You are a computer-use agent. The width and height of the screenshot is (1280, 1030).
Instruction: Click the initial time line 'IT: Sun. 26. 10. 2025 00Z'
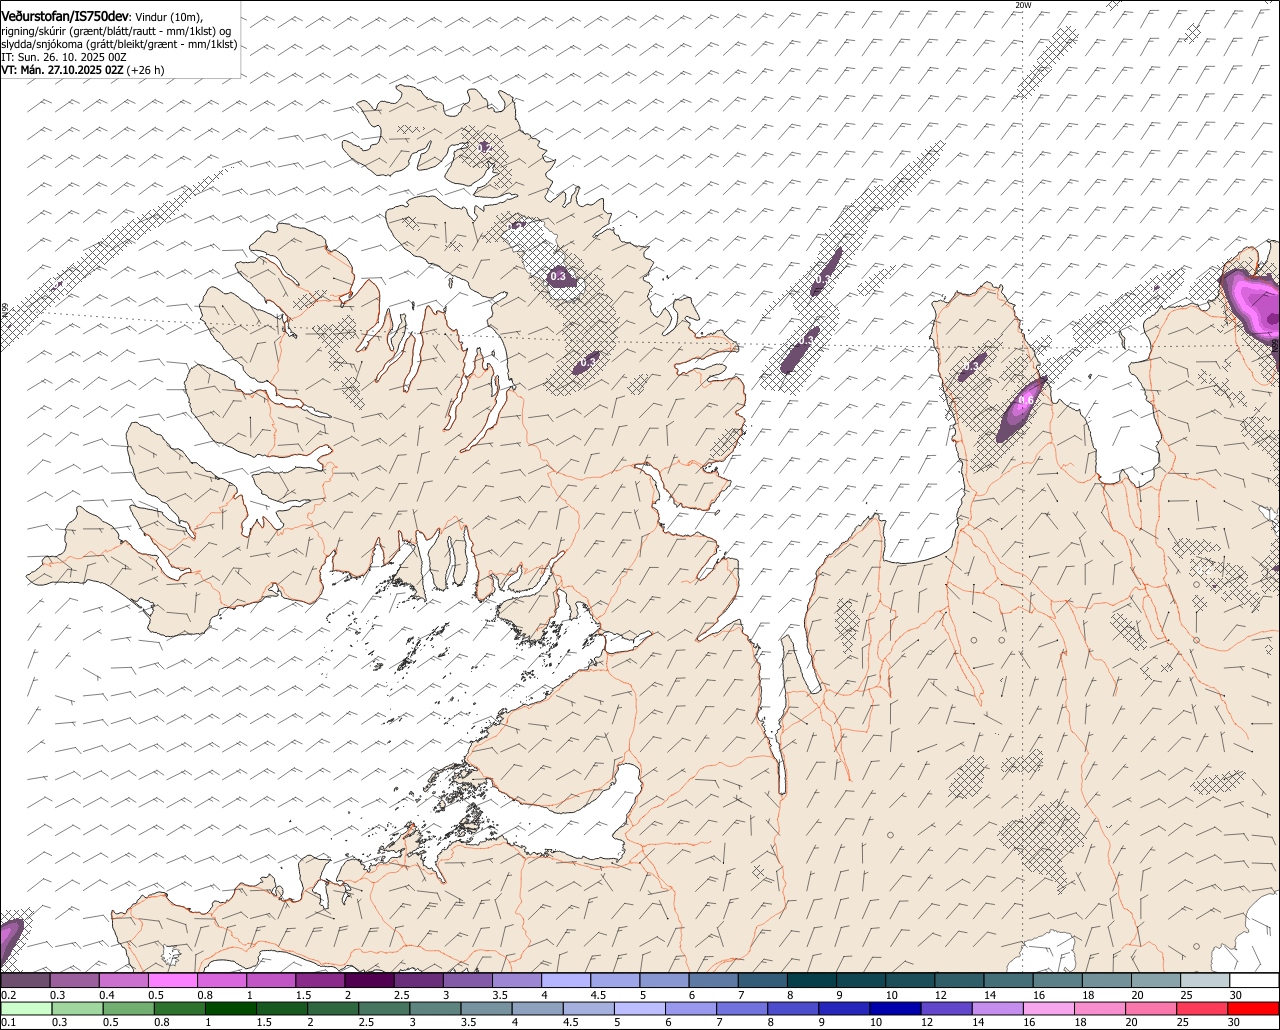[x=63, y=57]
